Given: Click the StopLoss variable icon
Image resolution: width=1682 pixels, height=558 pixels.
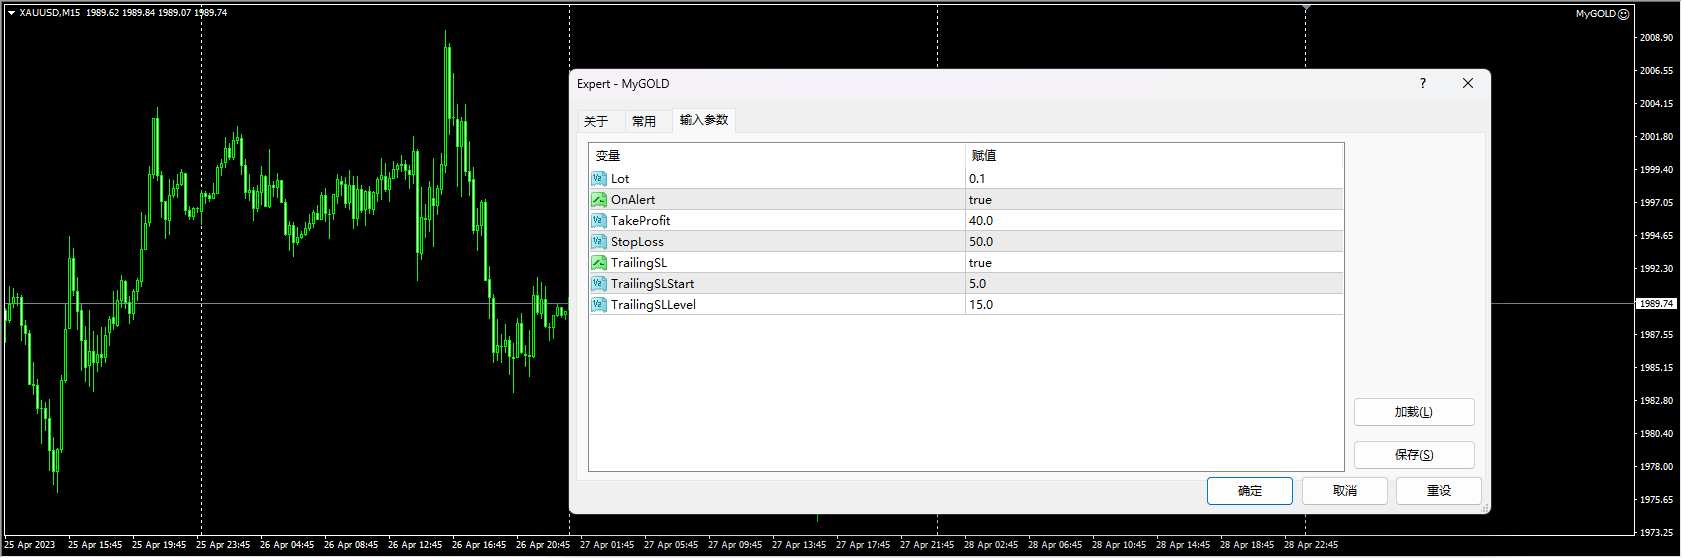Looking at the screenshot, I should click(x=599, y=242).
